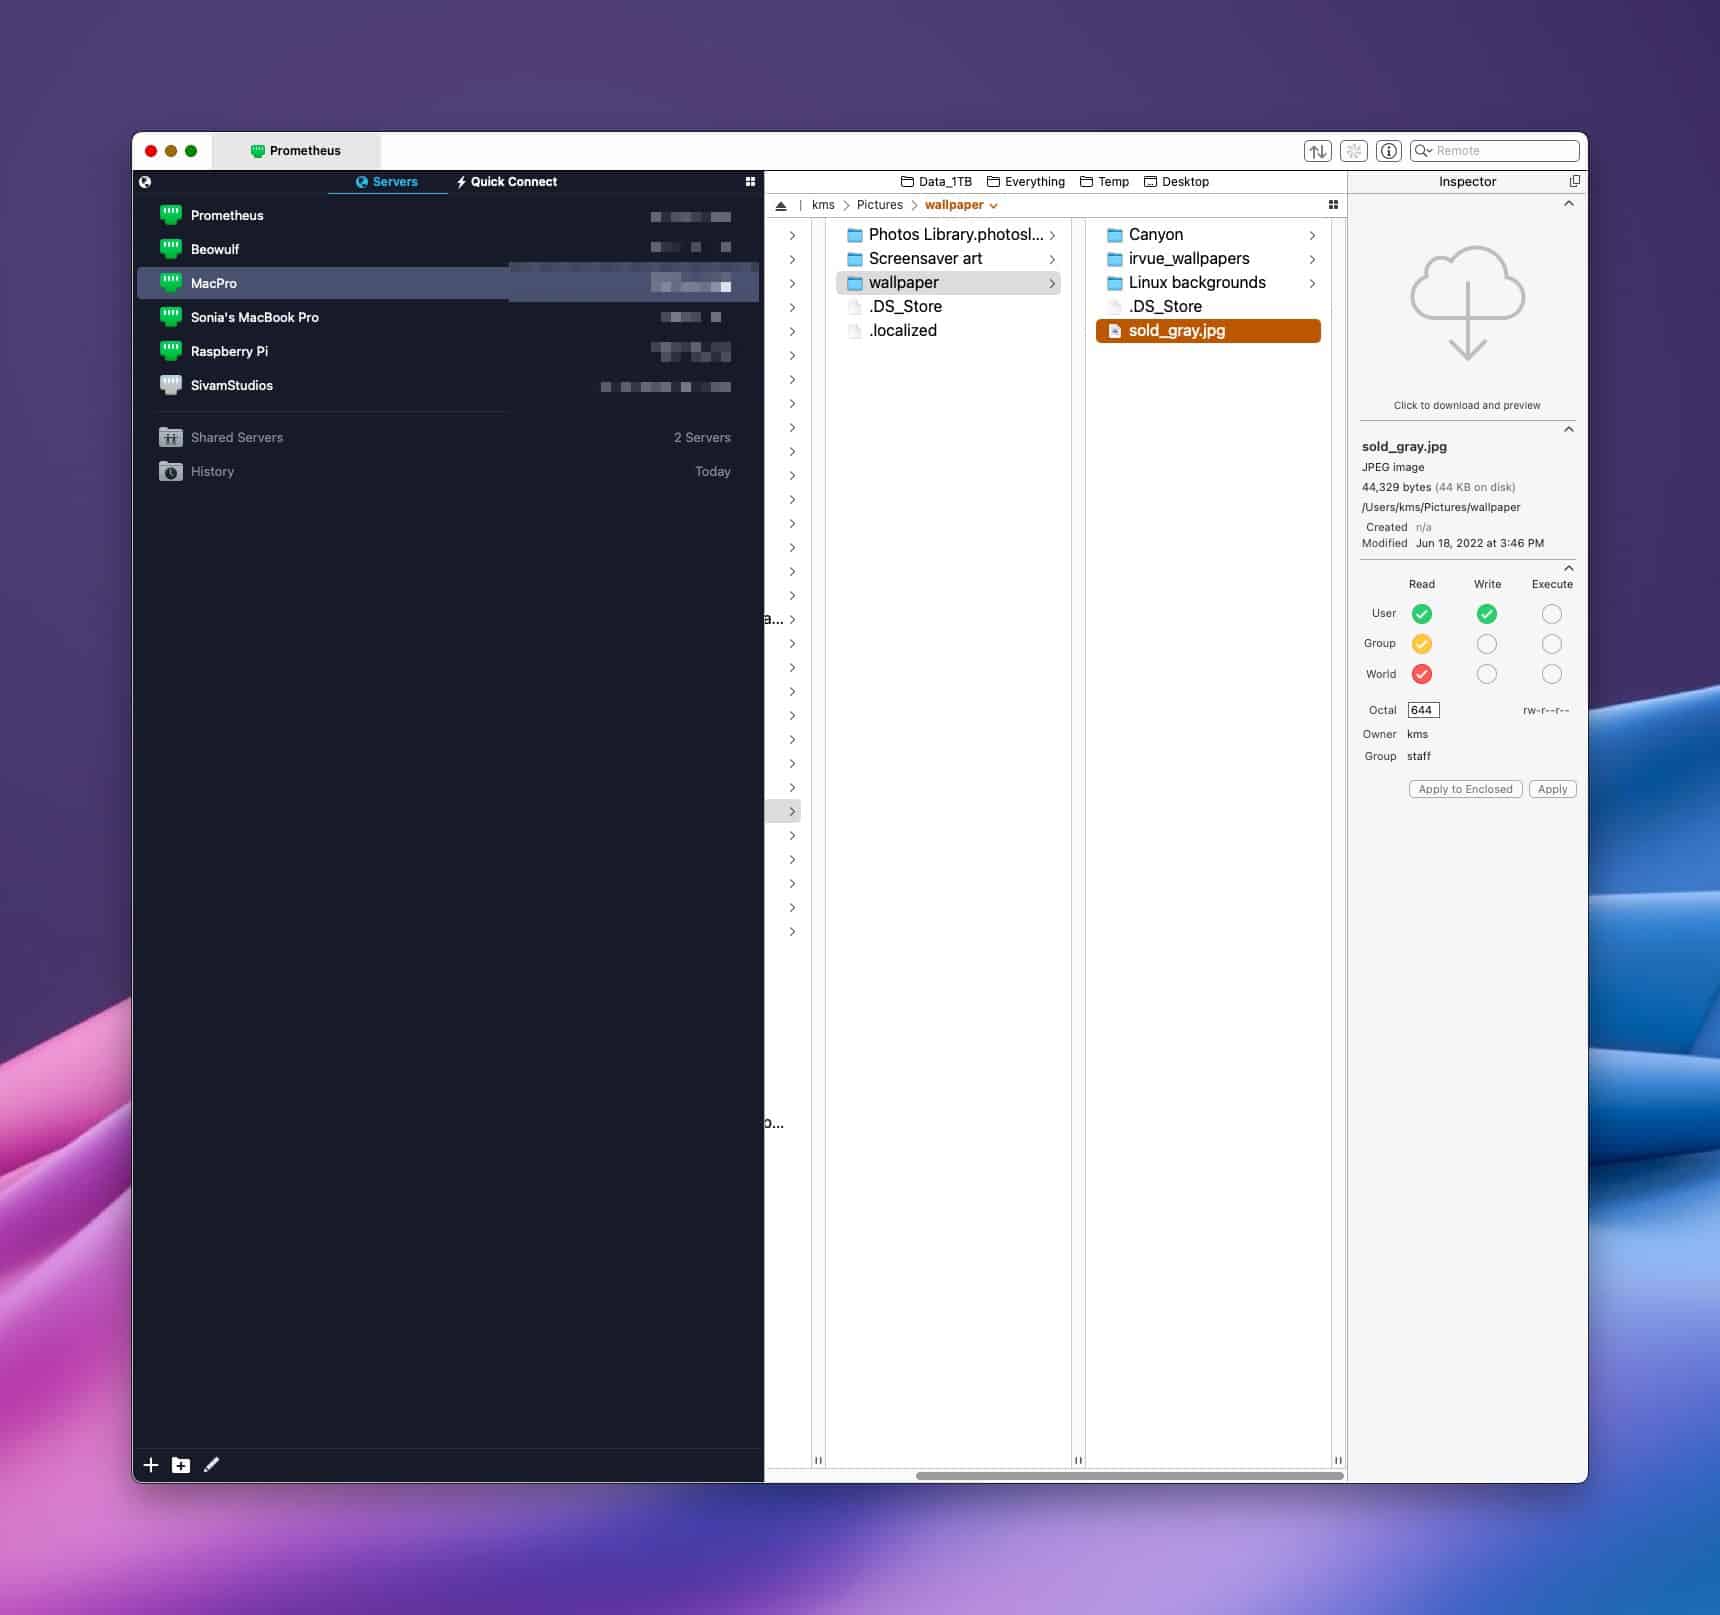The height and width of the screenshot is (1615, 1720).
Task: Click the new folder icon at bottom
Action: click(181, 1465)
